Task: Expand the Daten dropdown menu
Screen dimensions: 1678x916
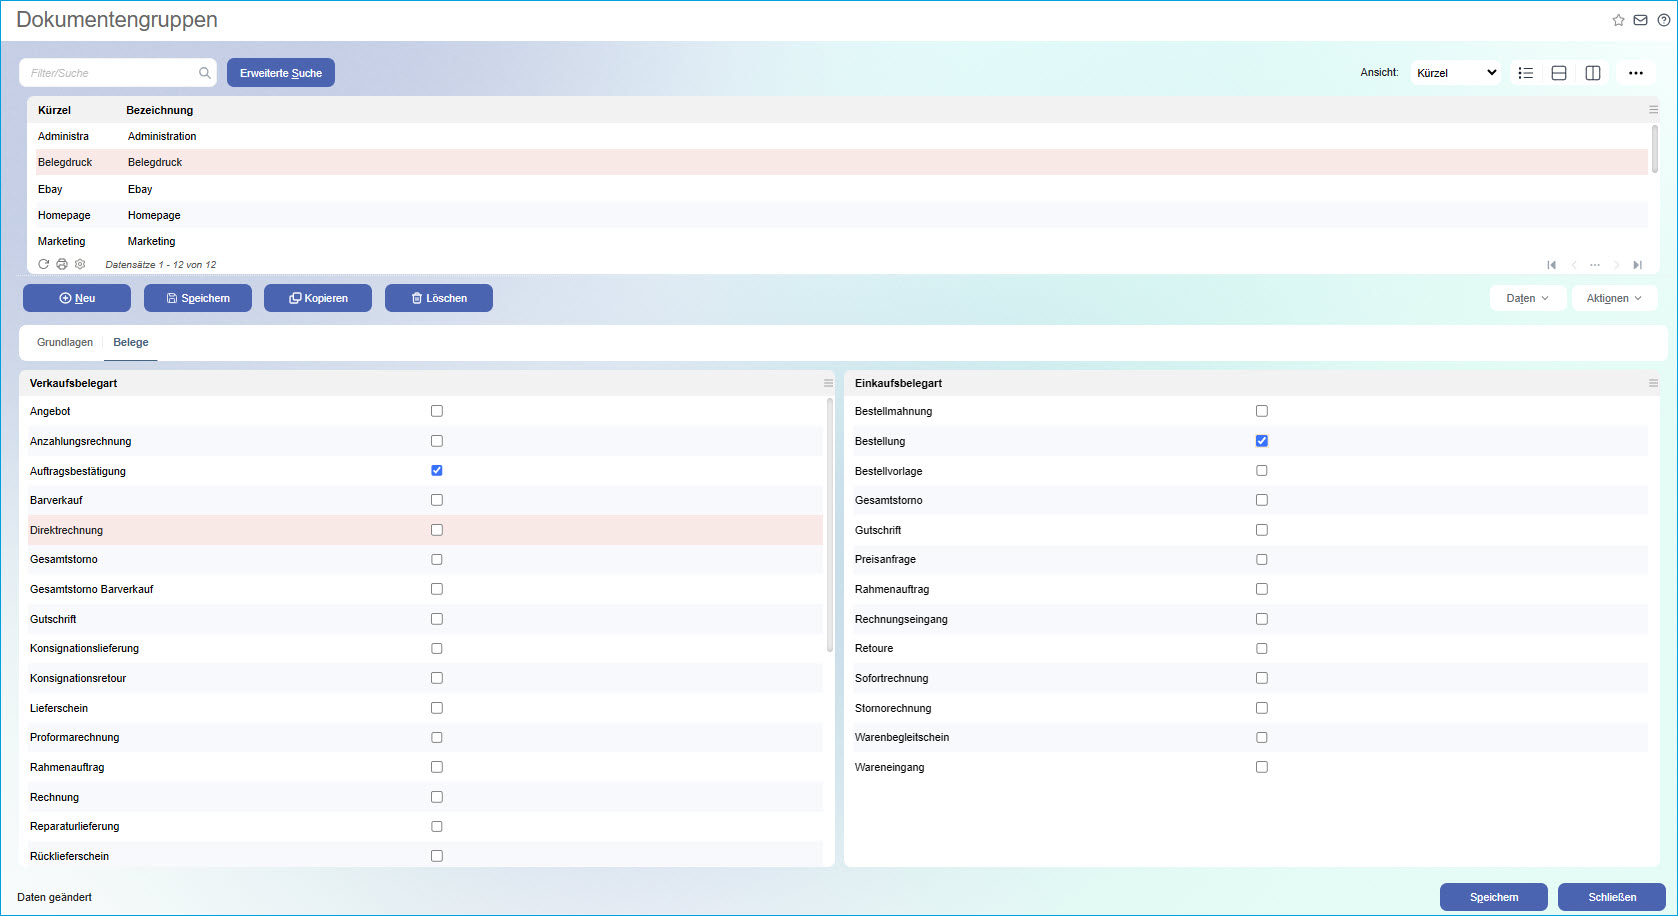Action: point(1528,298)
